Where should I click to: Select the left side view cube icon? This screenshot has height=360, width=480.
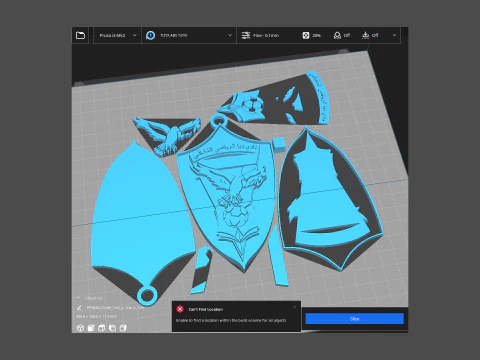pyautogui.click(x=112, y=328)
